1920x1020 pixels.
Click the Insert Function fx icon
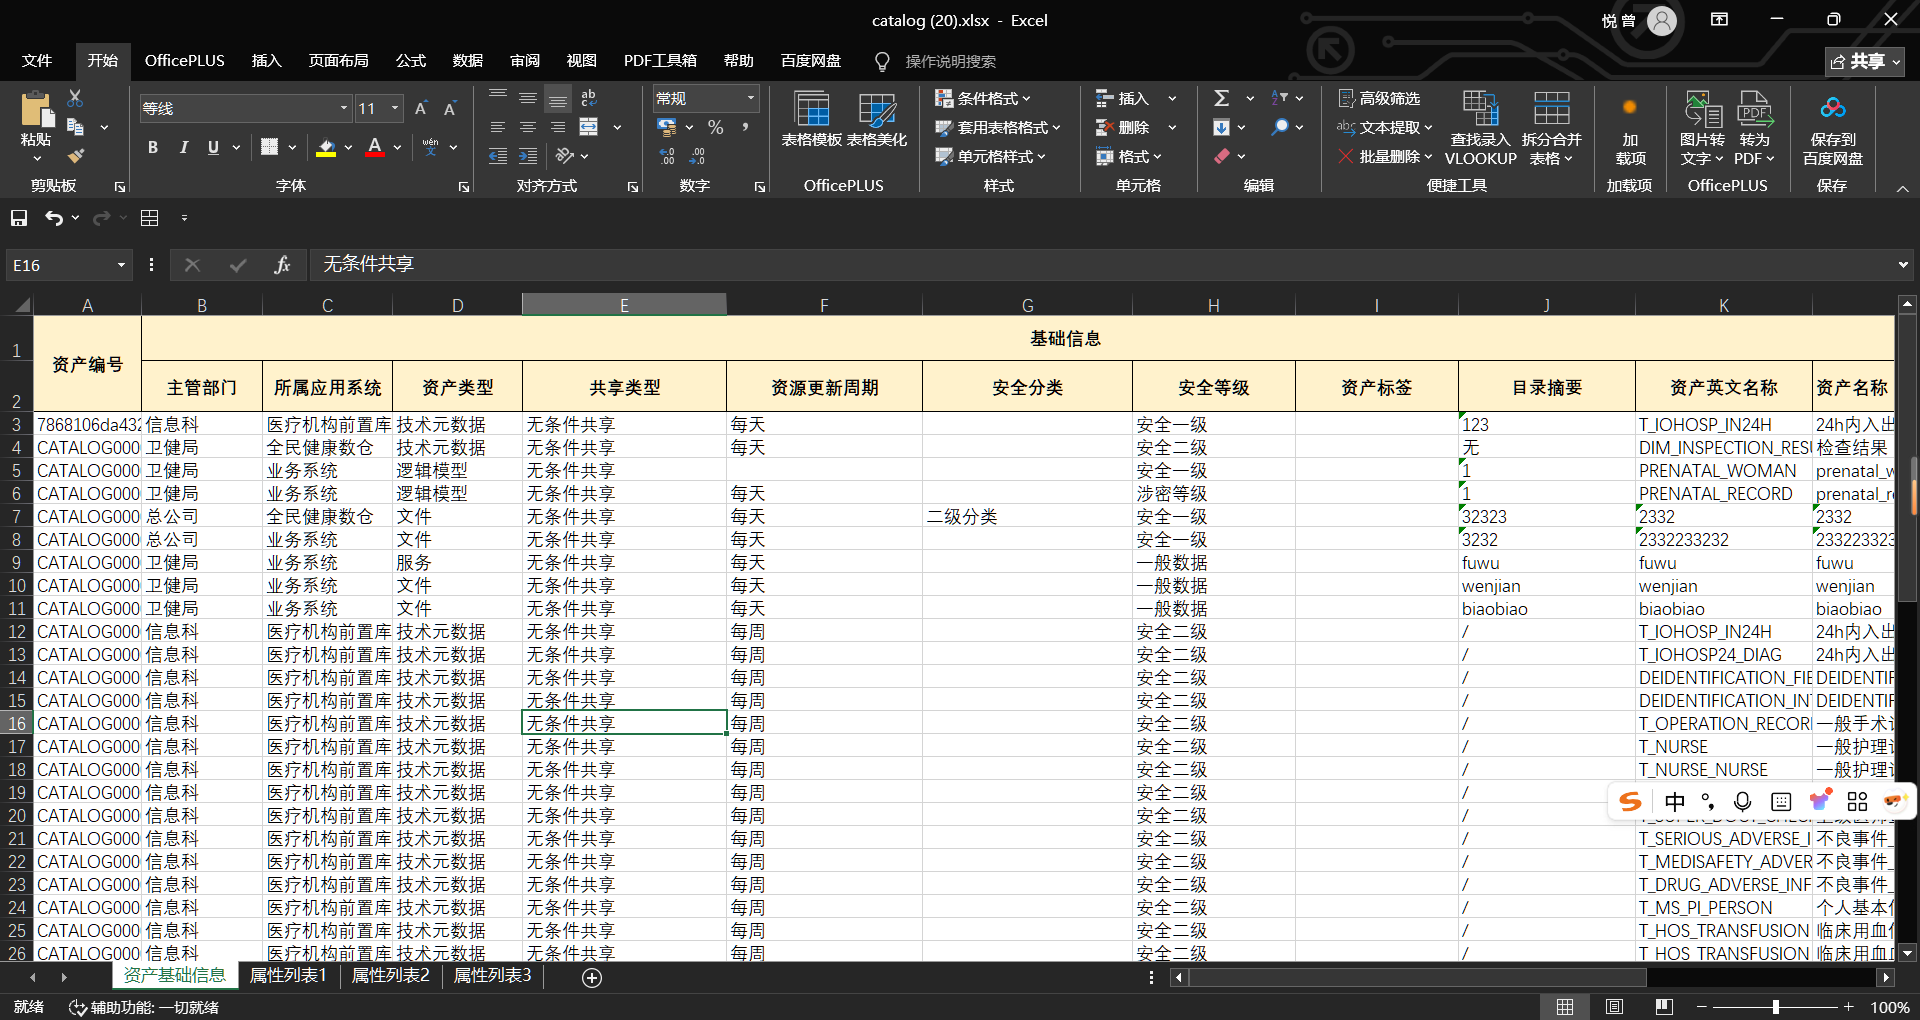pyautogui.click(x=282, y=265)
